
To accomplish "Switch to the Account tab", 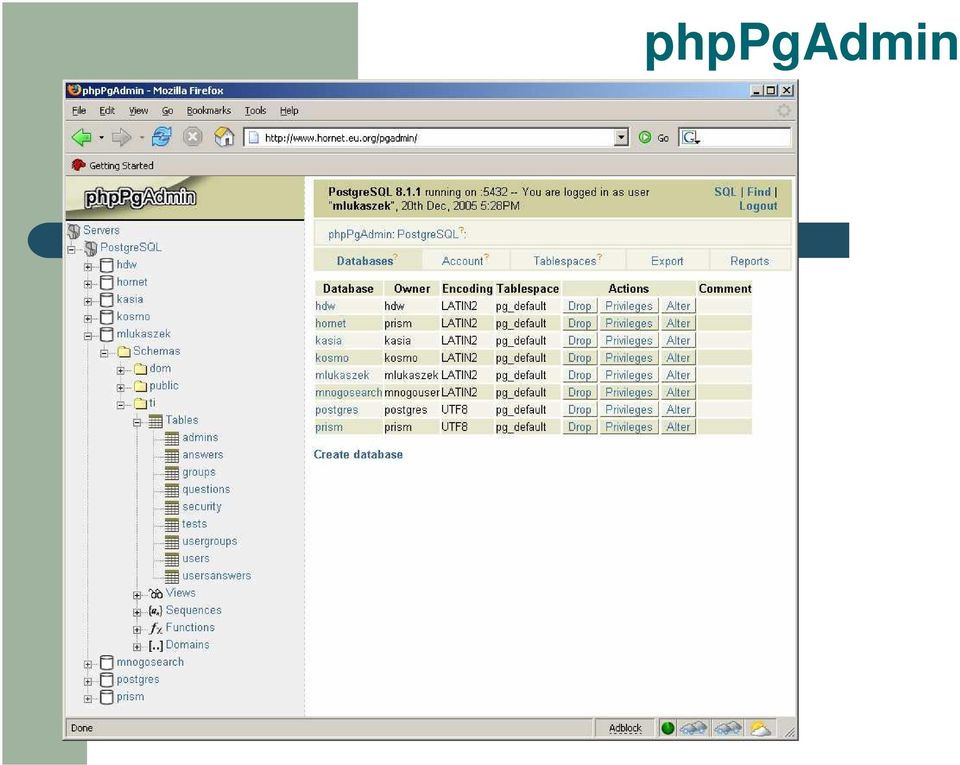I will (465, 261).
